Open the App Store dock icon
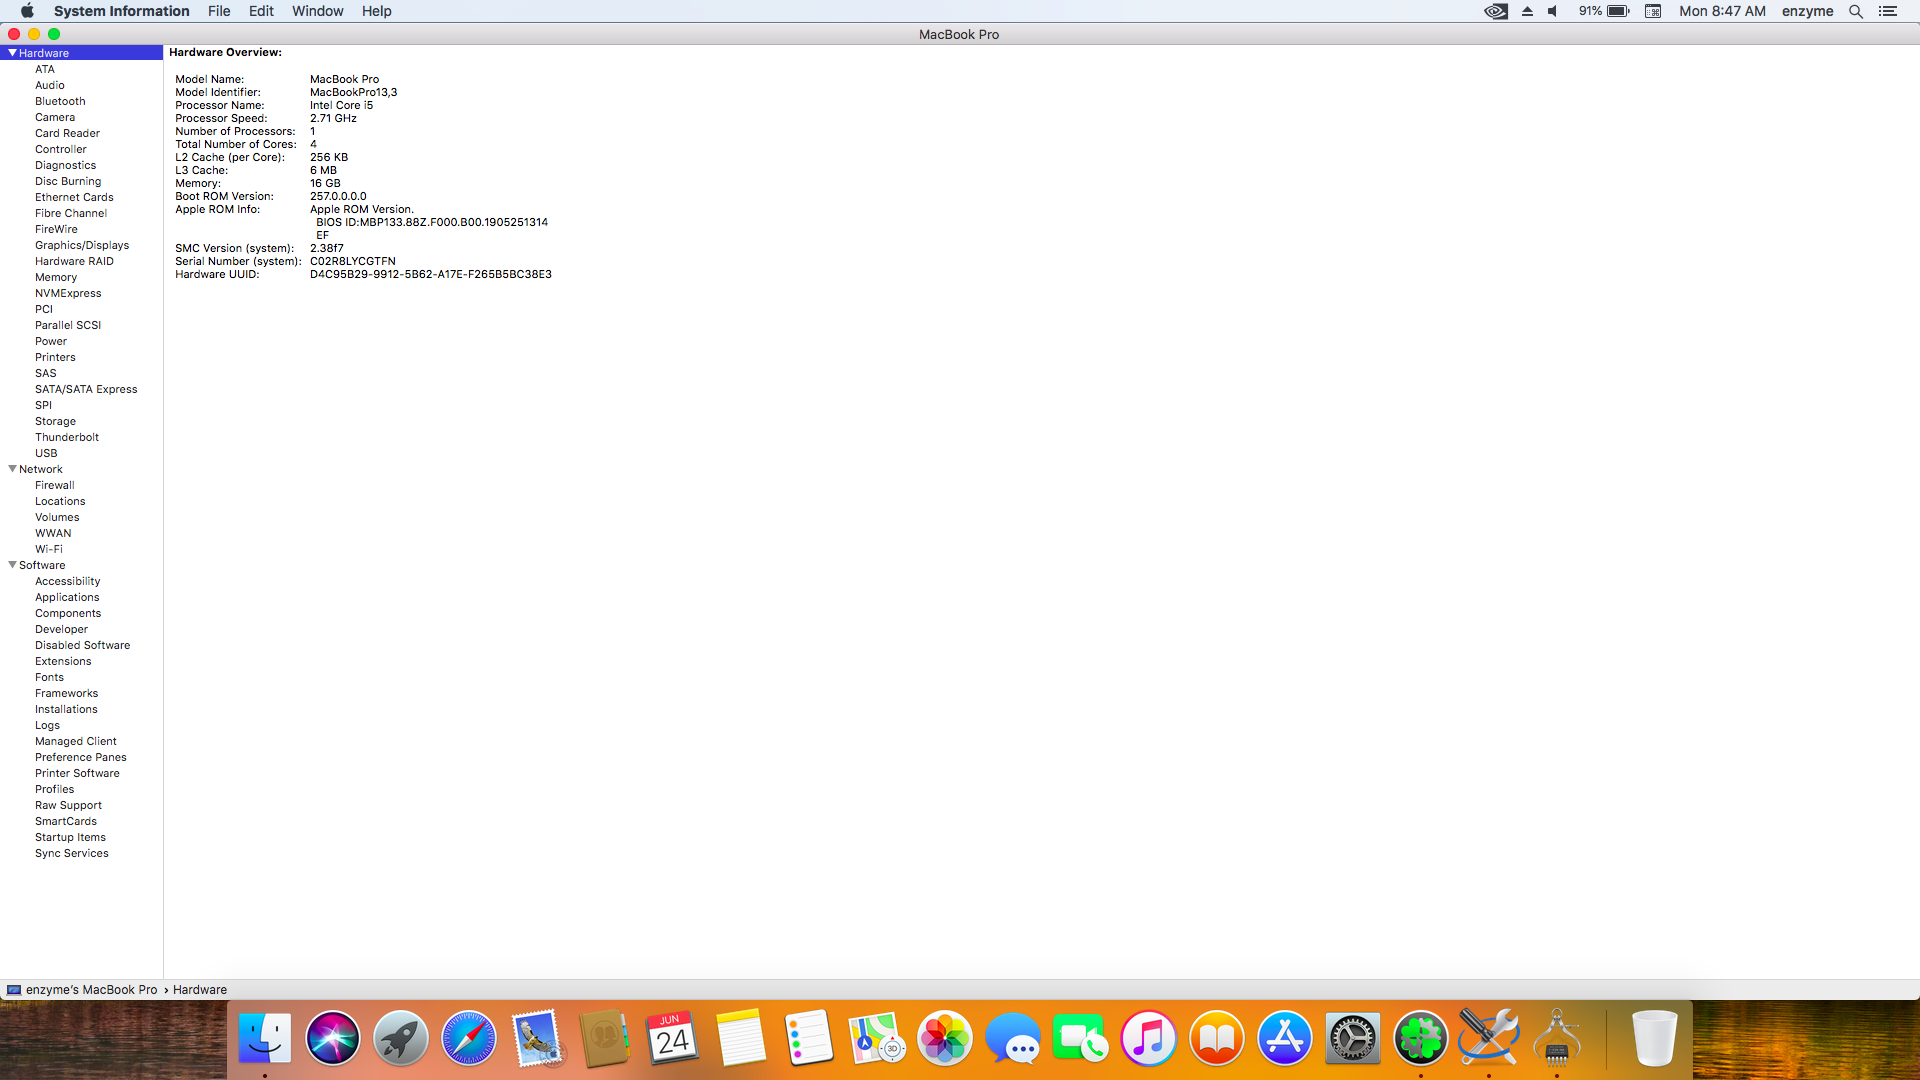The width and height of the screenshot is (1920, 1080). 1284,1039
